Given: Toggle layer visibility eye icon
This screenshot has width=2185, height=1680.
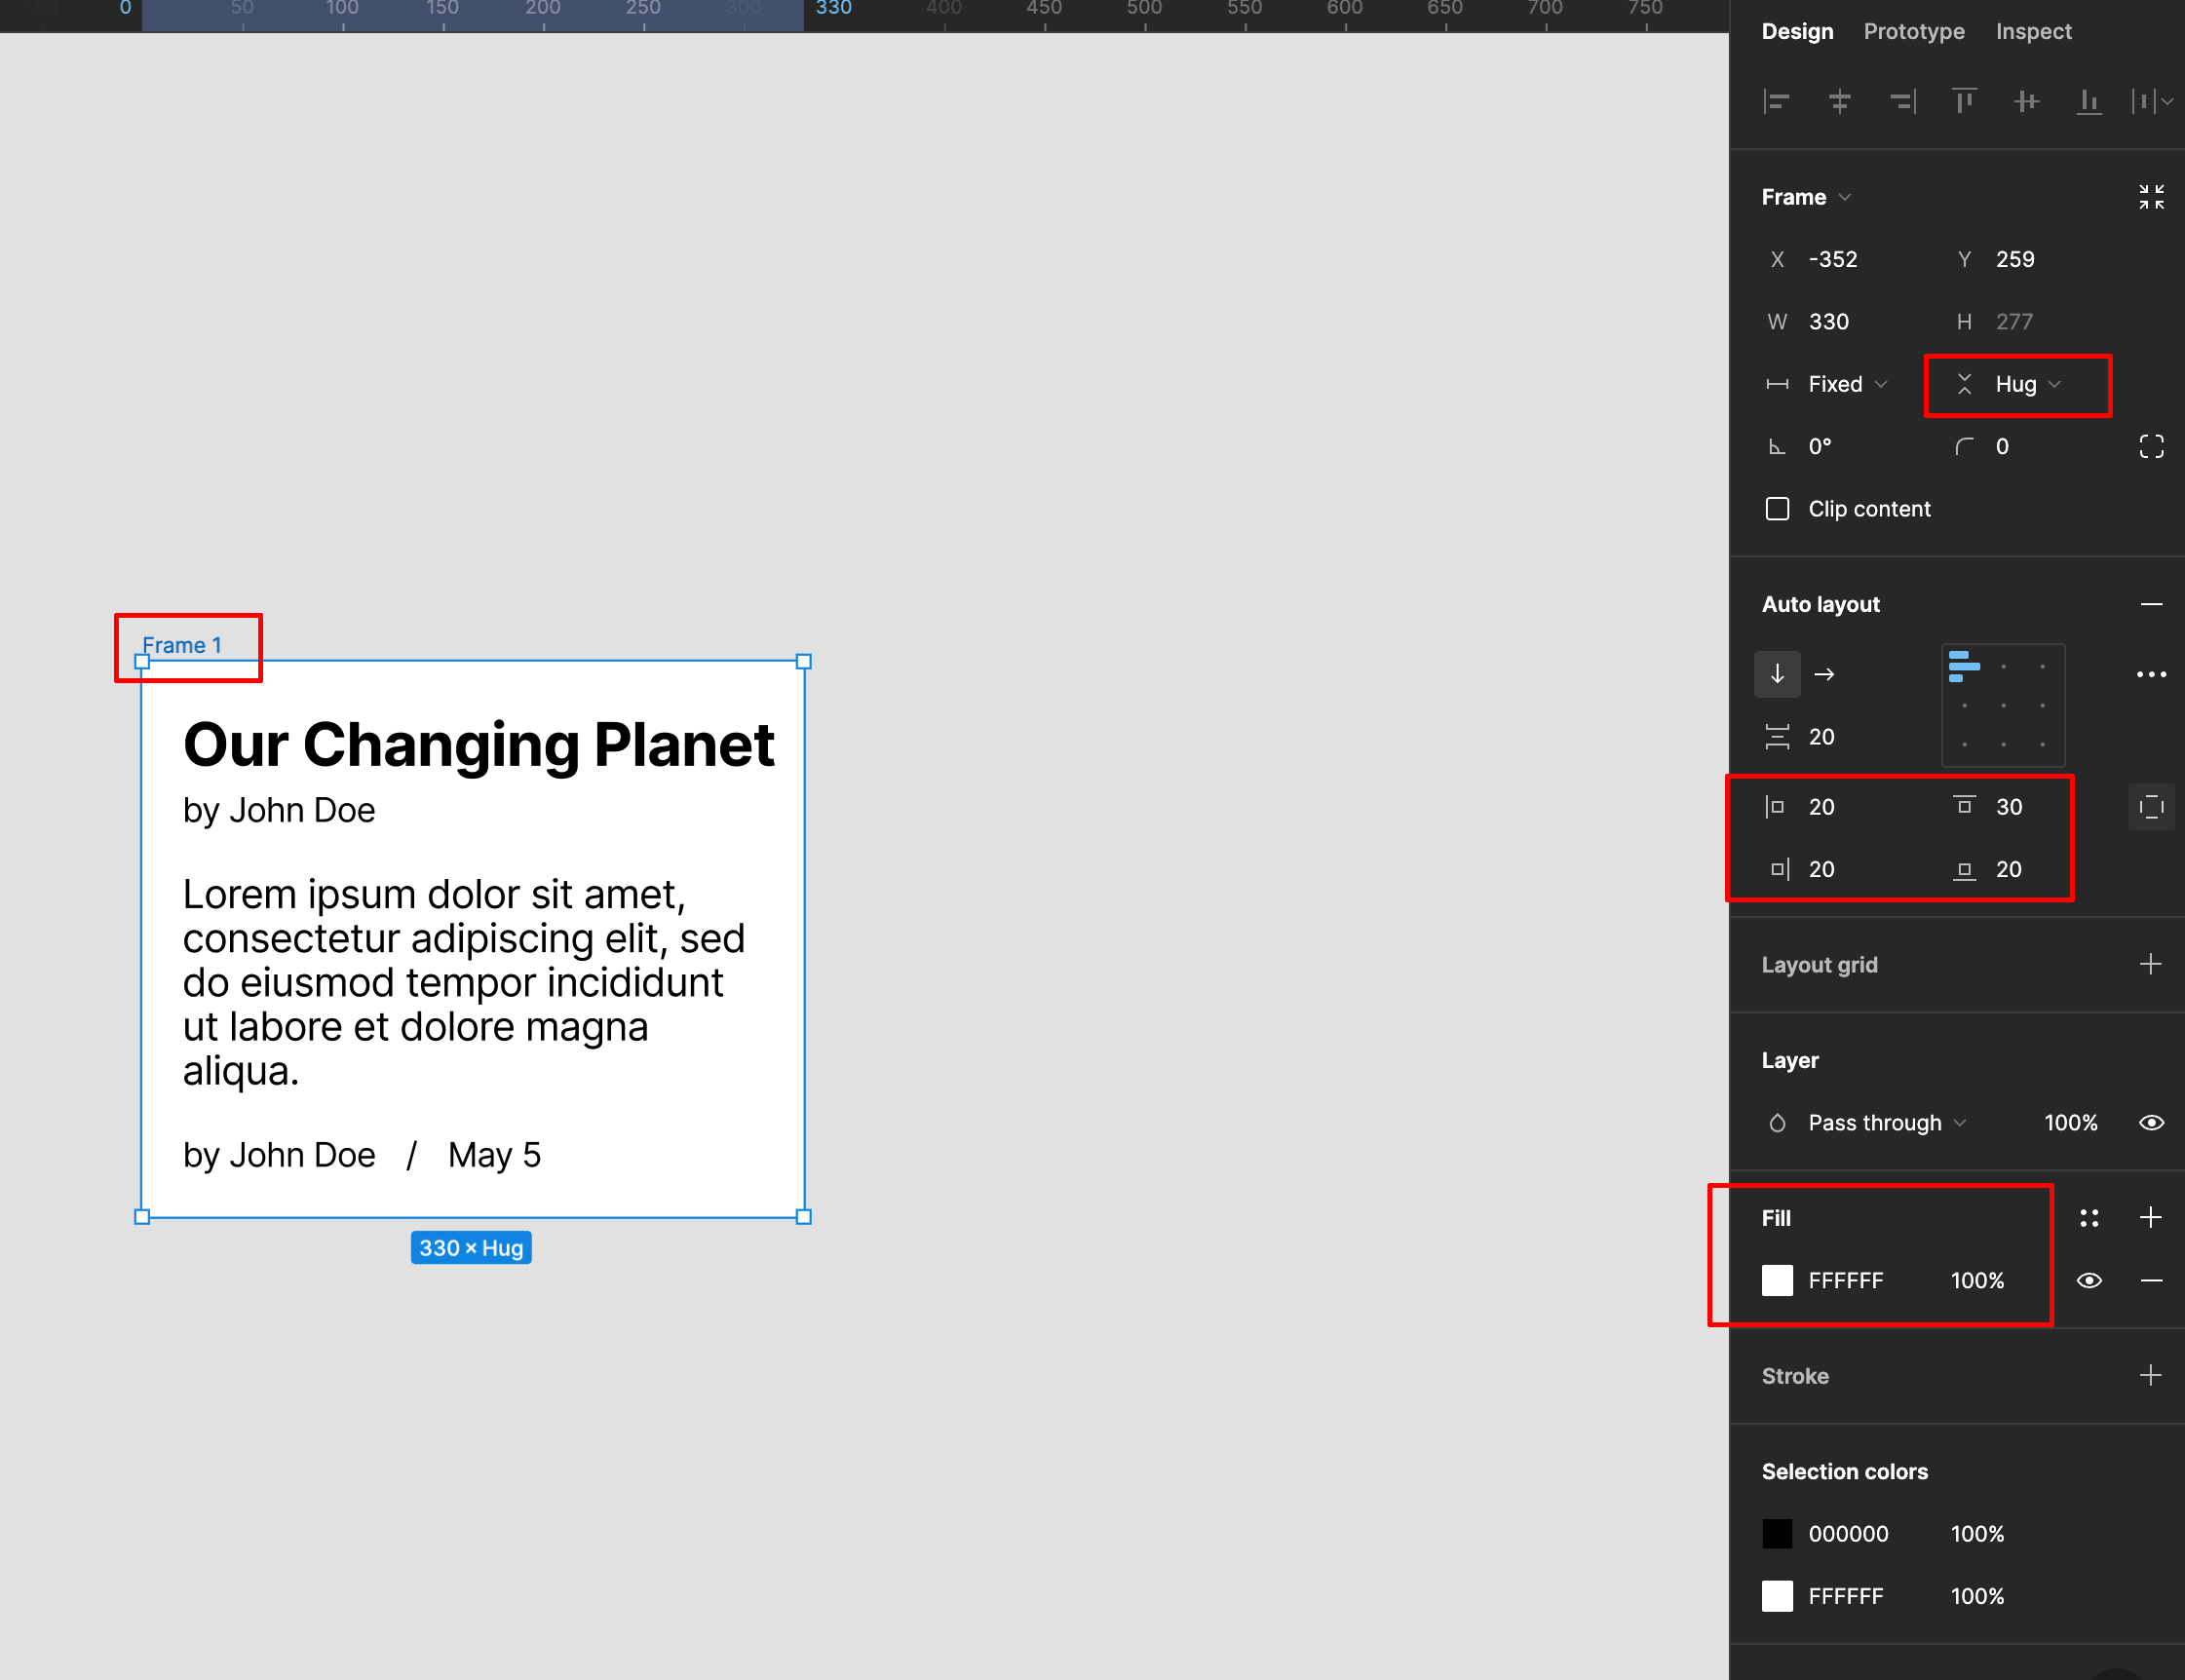Looking at the screenshot, I should pyautogui.click(x=2151, y=1123).
